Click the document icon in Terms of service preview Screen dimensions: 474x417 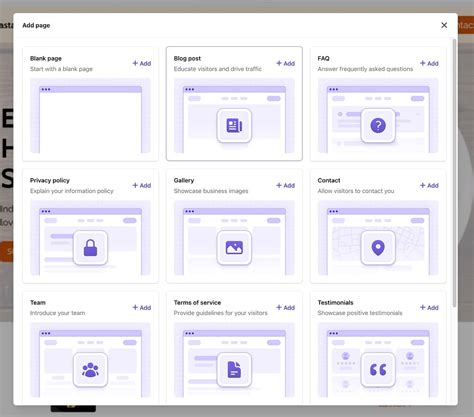[234, 370]
